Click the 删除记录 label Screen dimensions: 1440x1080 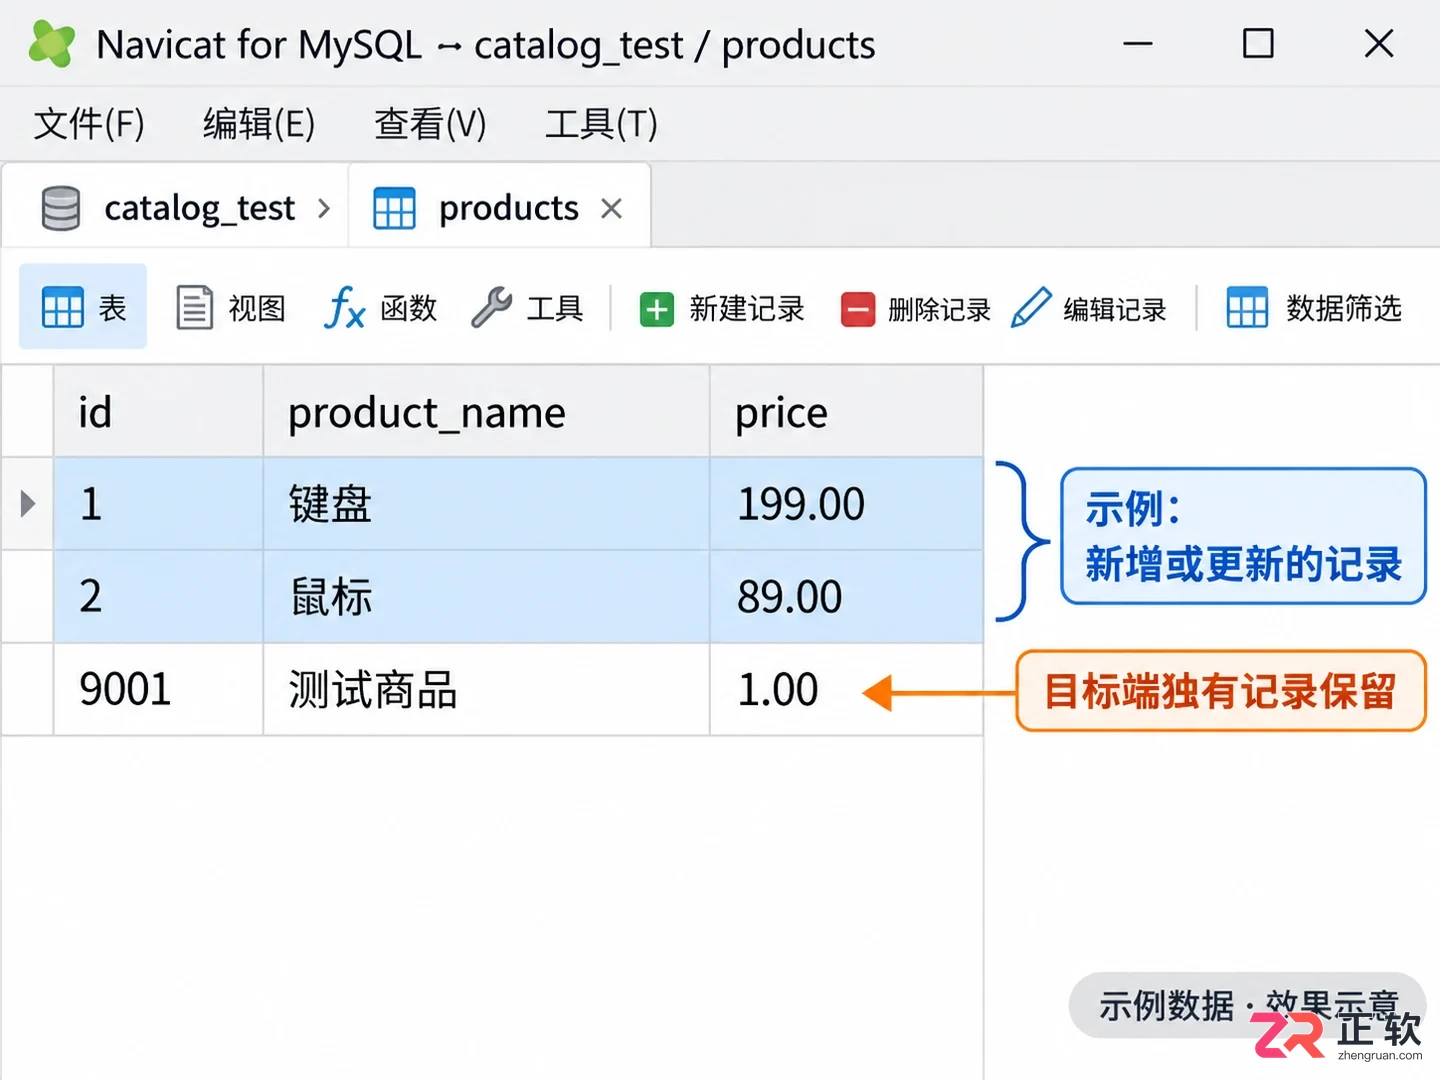click(x=939, y=310)
